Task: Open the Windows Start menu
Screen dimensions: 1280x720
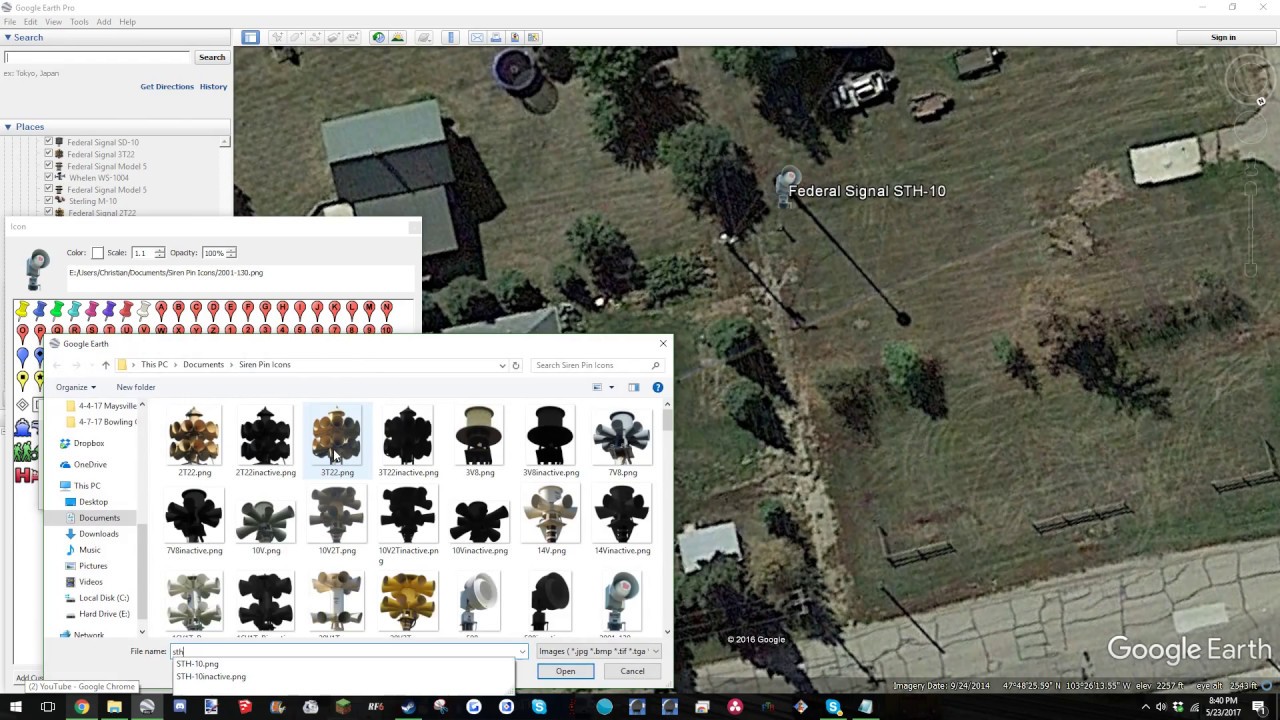Action: coord(16,707)
